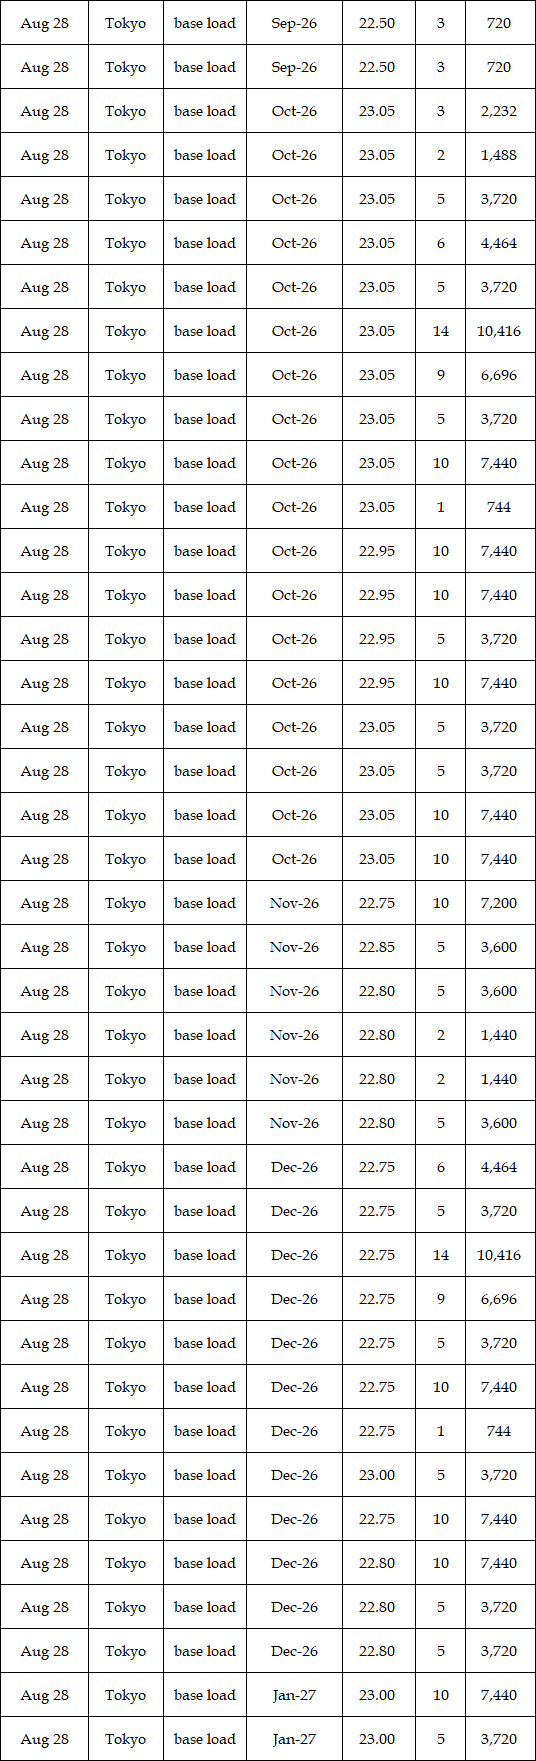Click quantity 9 in the Dec-26 row

(x=441, y=1299)
